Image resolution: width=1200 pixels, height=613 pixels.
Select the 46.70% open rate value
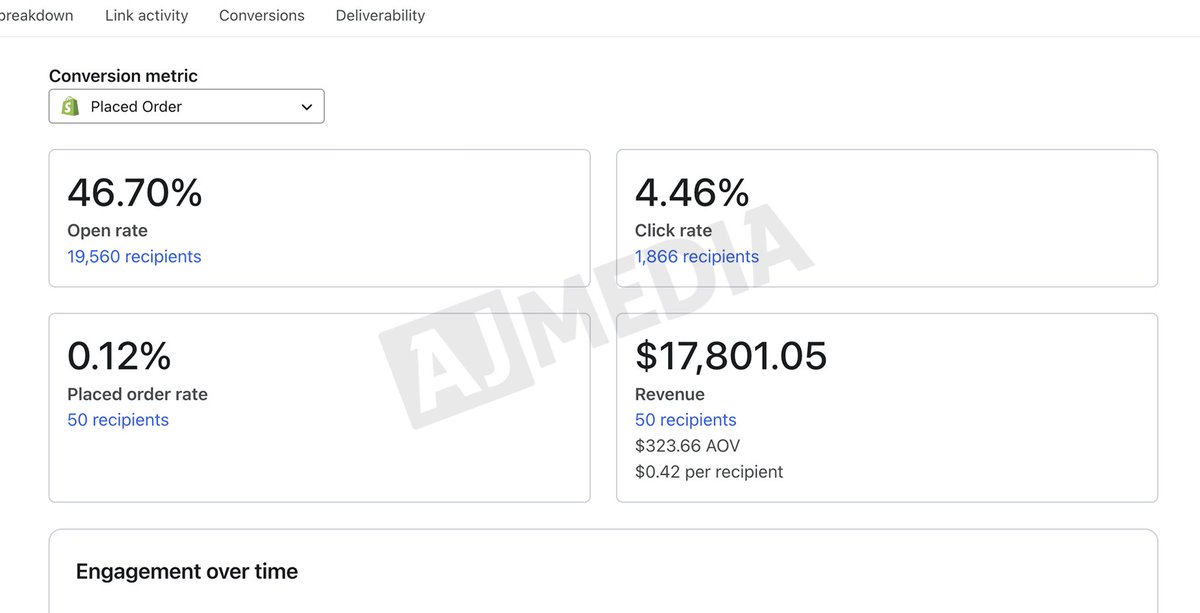[x=135, y=193]
